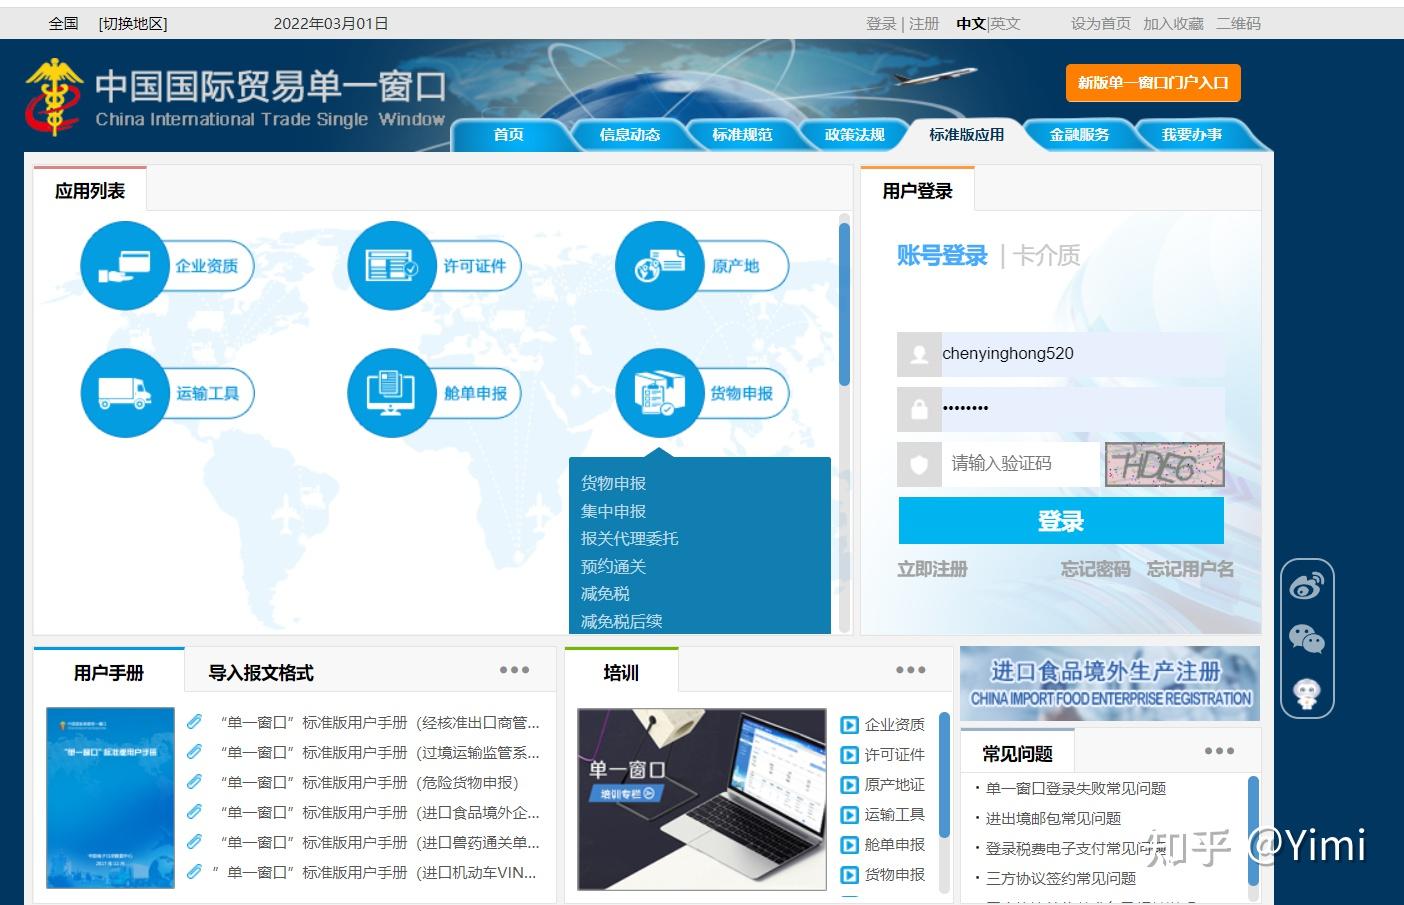
Task: Open the 金融服务 navigation menu
Action: pos(1080,133)
